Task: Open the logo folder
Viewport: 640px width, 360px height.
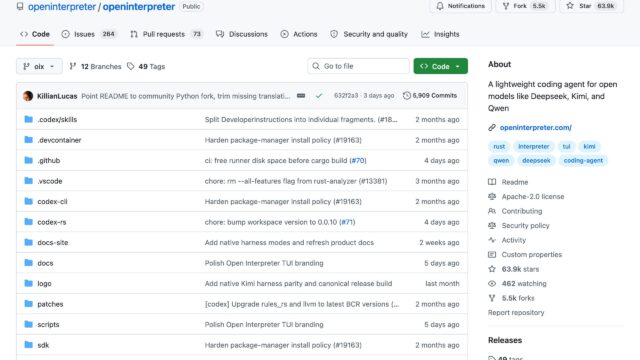Action: [x=44, y=283]
